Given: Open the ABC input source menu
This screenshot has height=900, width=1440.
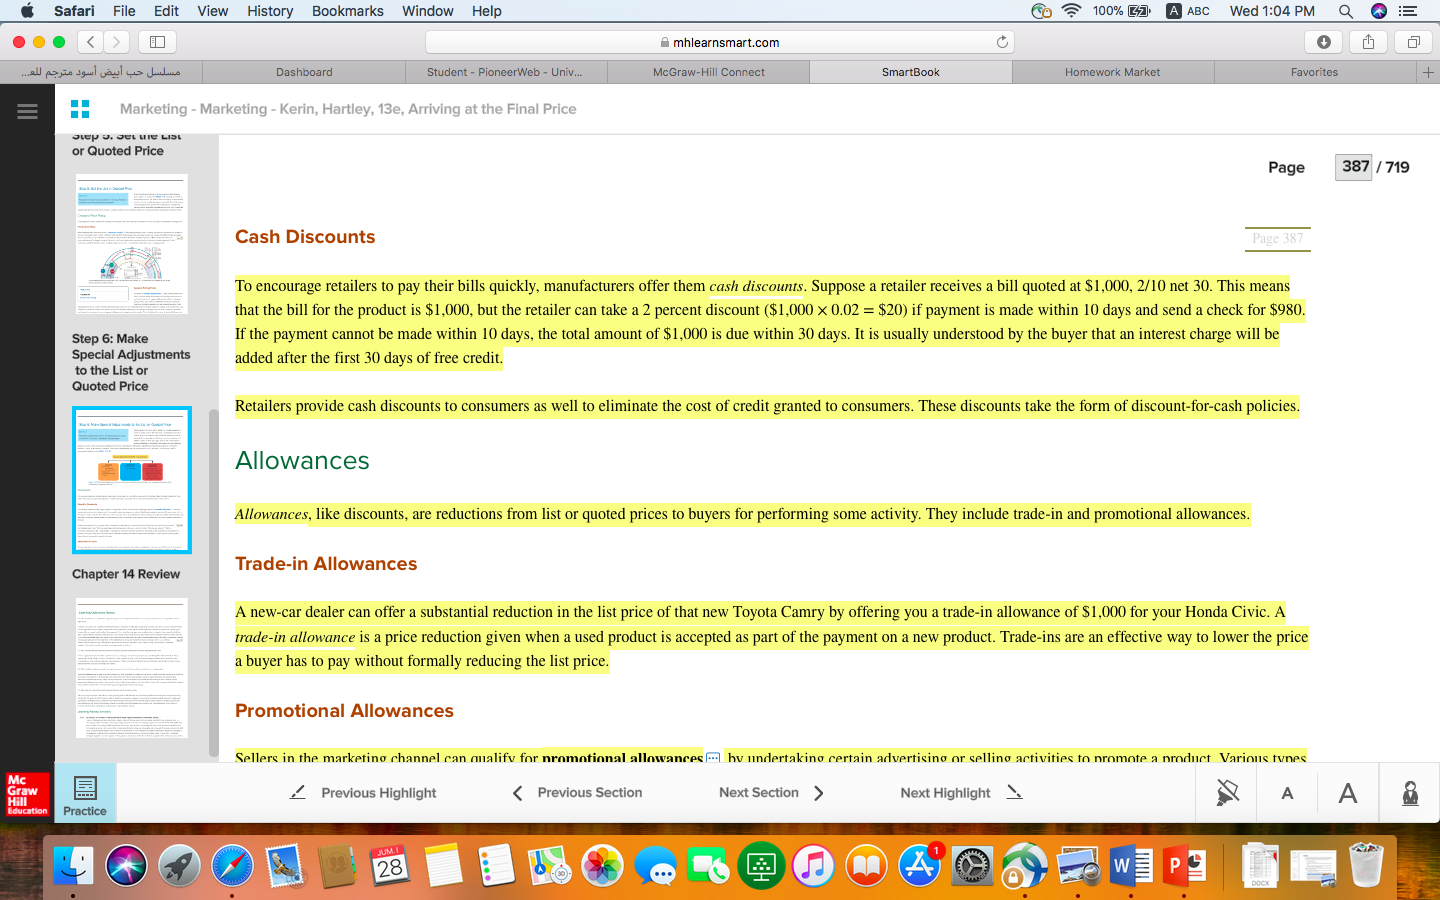Looking at the screenshot, I should [1188, 11].
